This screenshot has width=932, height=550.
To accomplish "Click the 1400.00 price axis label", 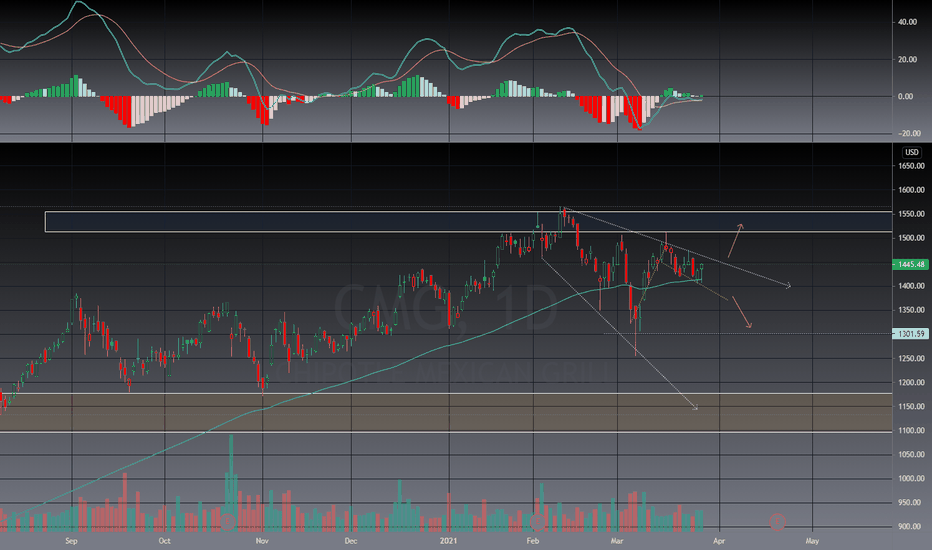I will pyautogui.click(x=911, y=286).
